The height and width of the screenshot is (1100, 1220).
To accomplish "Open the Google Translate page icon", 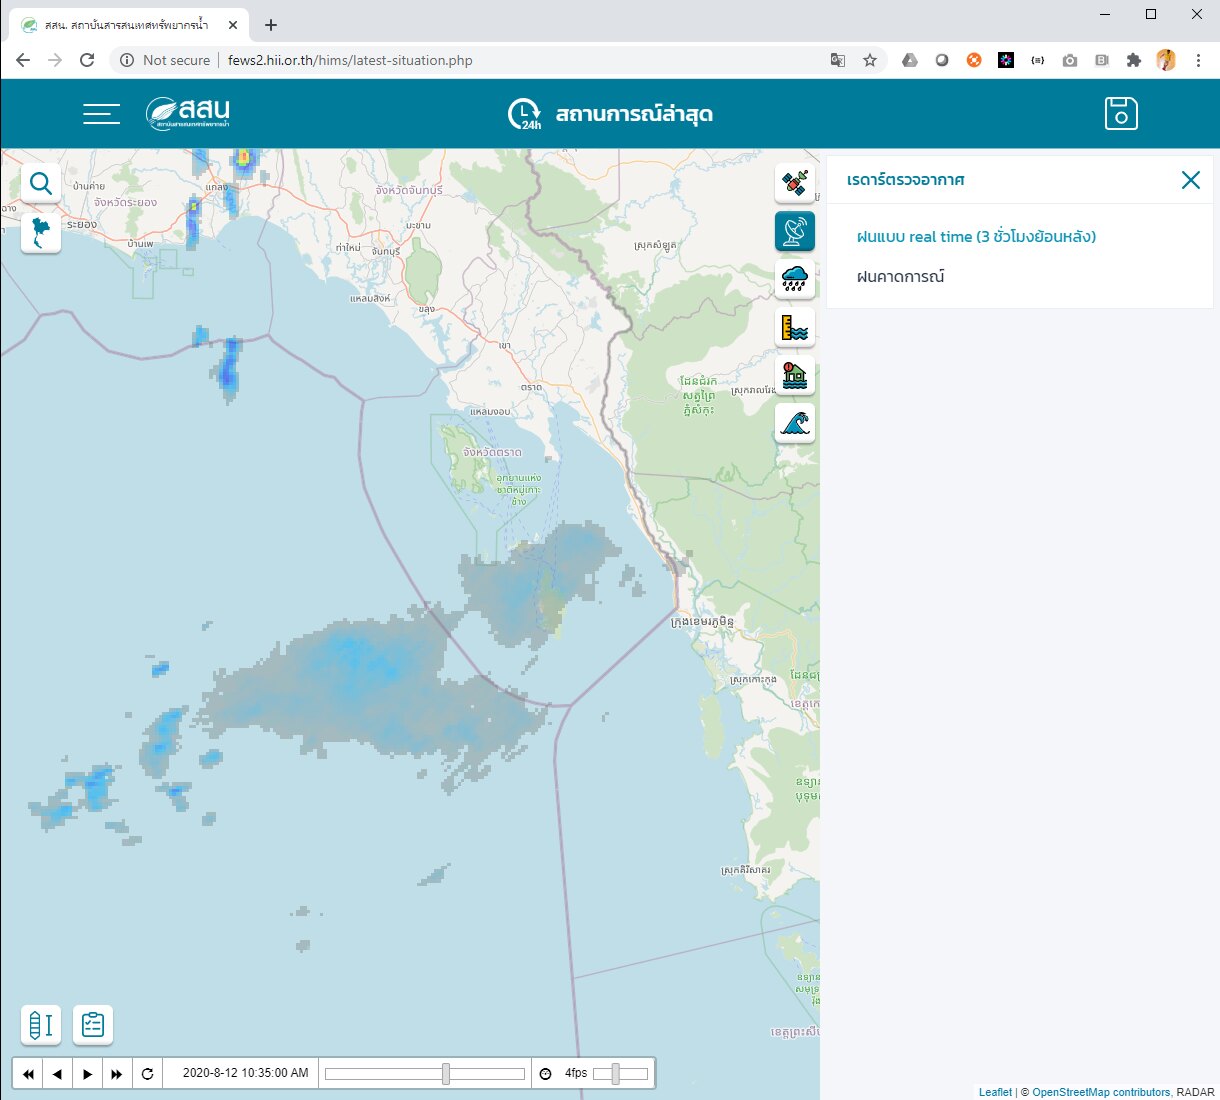I will click(x=838, y=60).
